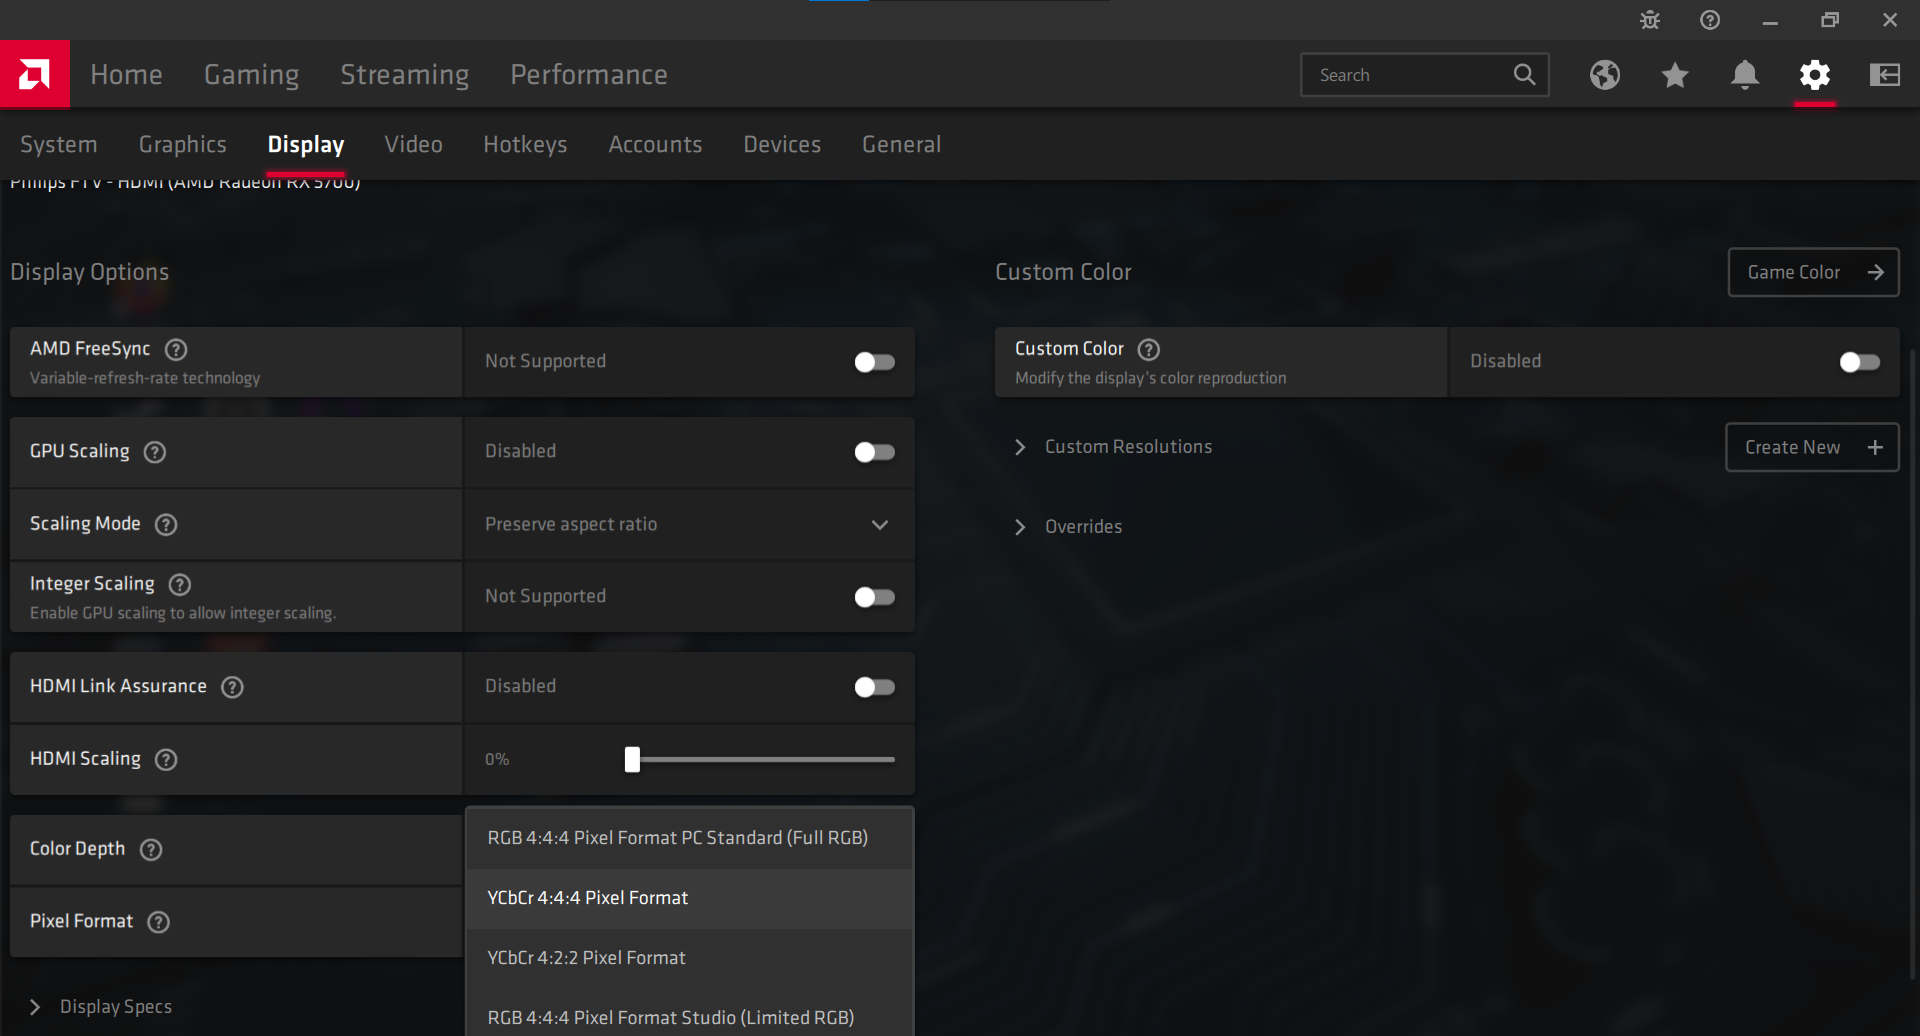Screen dimensions: 1920x1036
Task: Open help via the question mark icon
Action: (x=1709, y=19)
